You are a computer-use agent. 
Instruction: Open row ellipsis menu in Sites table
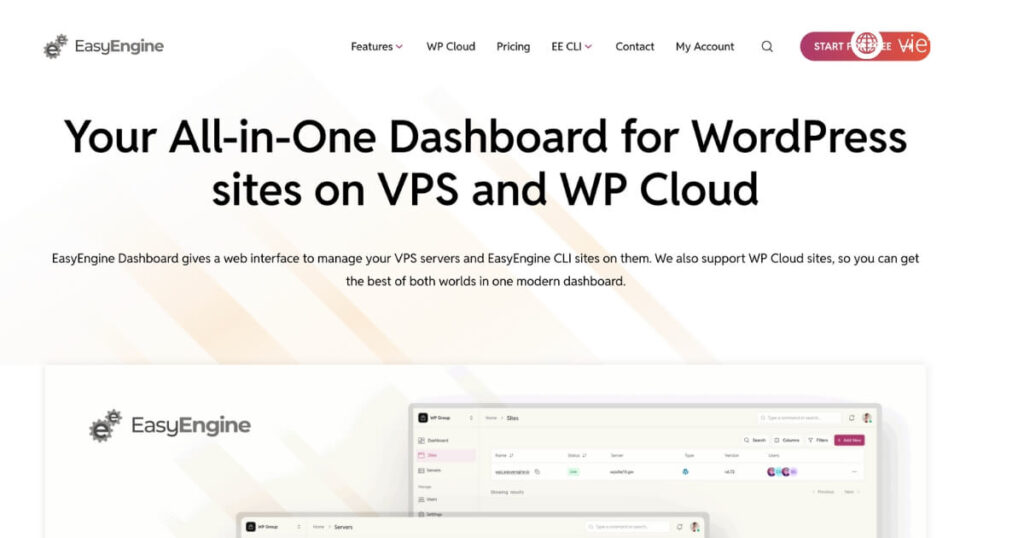tap(854, 471)
